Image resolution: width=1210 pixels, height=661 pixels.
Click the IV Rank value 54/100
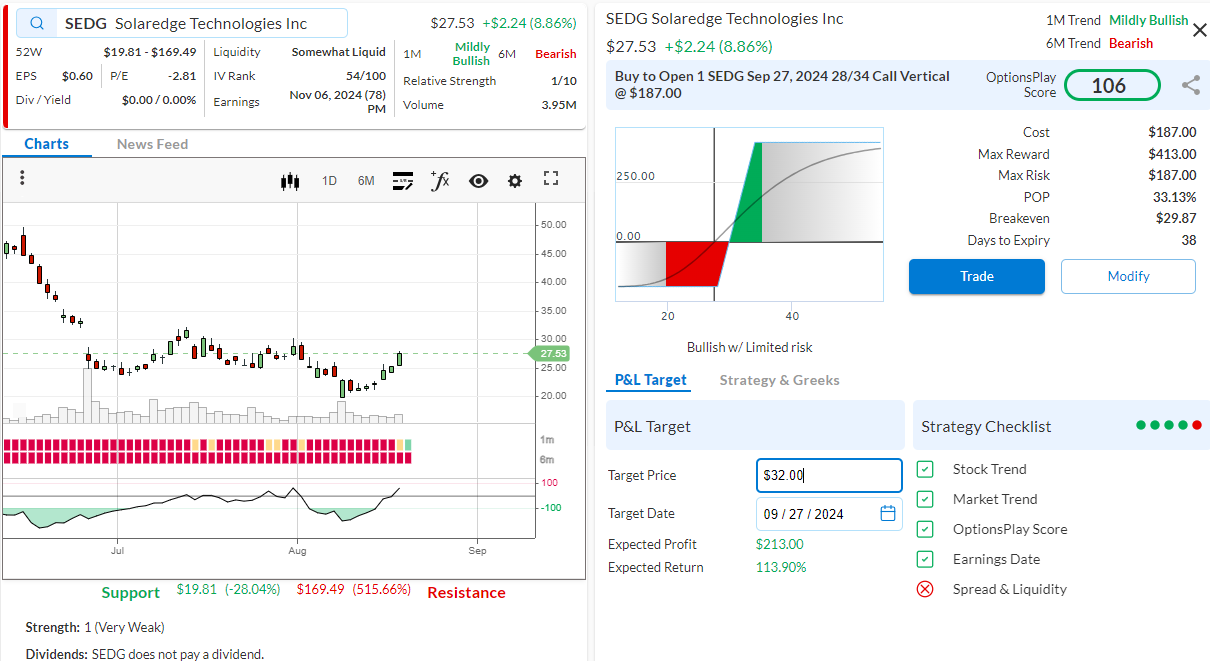click(366, 76)
